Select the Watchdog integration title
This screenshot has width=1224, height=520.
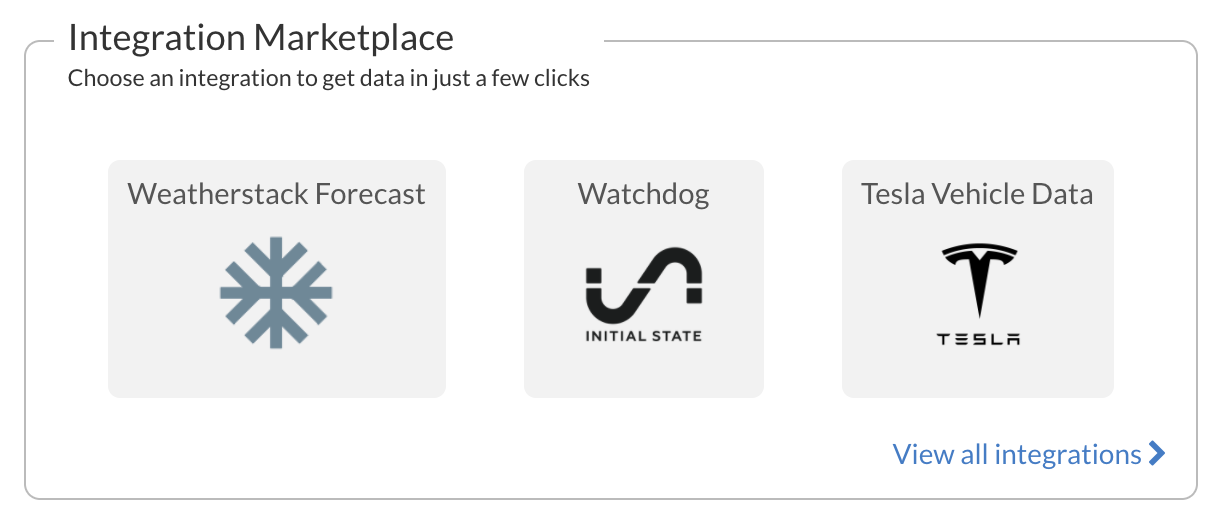643,193
